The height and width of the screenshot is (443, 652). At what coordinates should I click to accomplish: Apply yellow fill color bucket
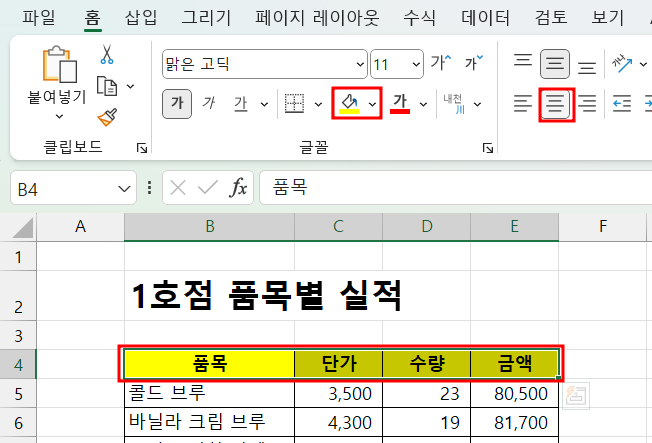tap(349, 104)
